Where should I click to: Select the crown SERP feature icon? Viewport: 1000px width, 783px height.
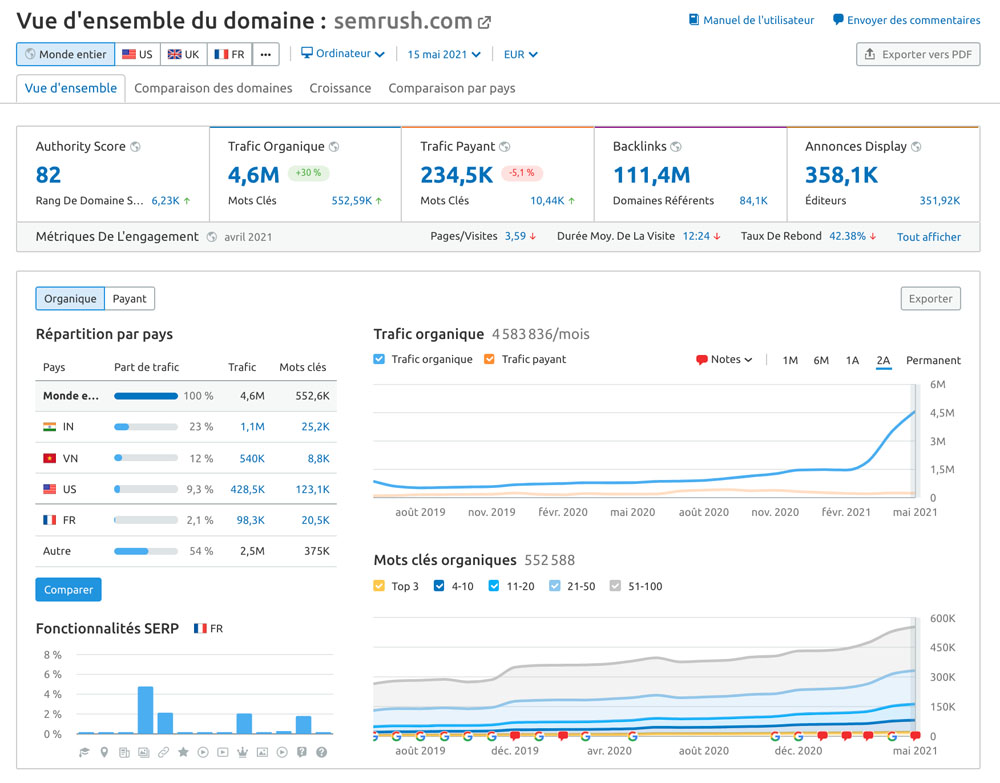(242, 752)
